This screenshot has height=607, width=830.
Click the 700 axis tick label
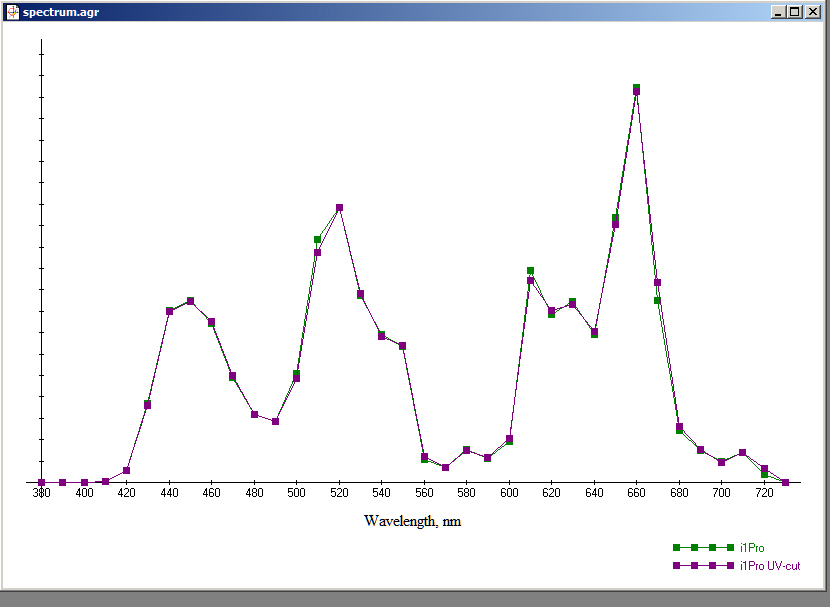pos(721,493)
